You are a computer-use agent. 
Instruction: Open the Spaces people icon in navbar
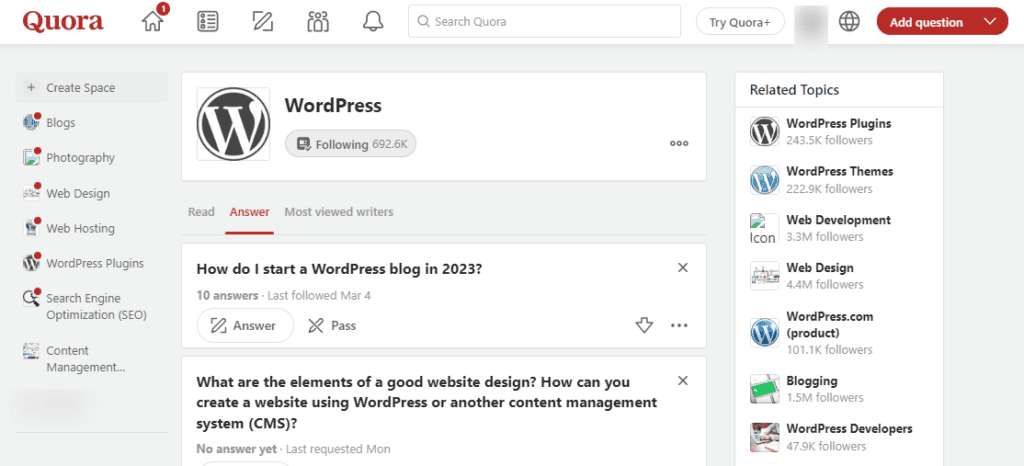coord(318,22)
